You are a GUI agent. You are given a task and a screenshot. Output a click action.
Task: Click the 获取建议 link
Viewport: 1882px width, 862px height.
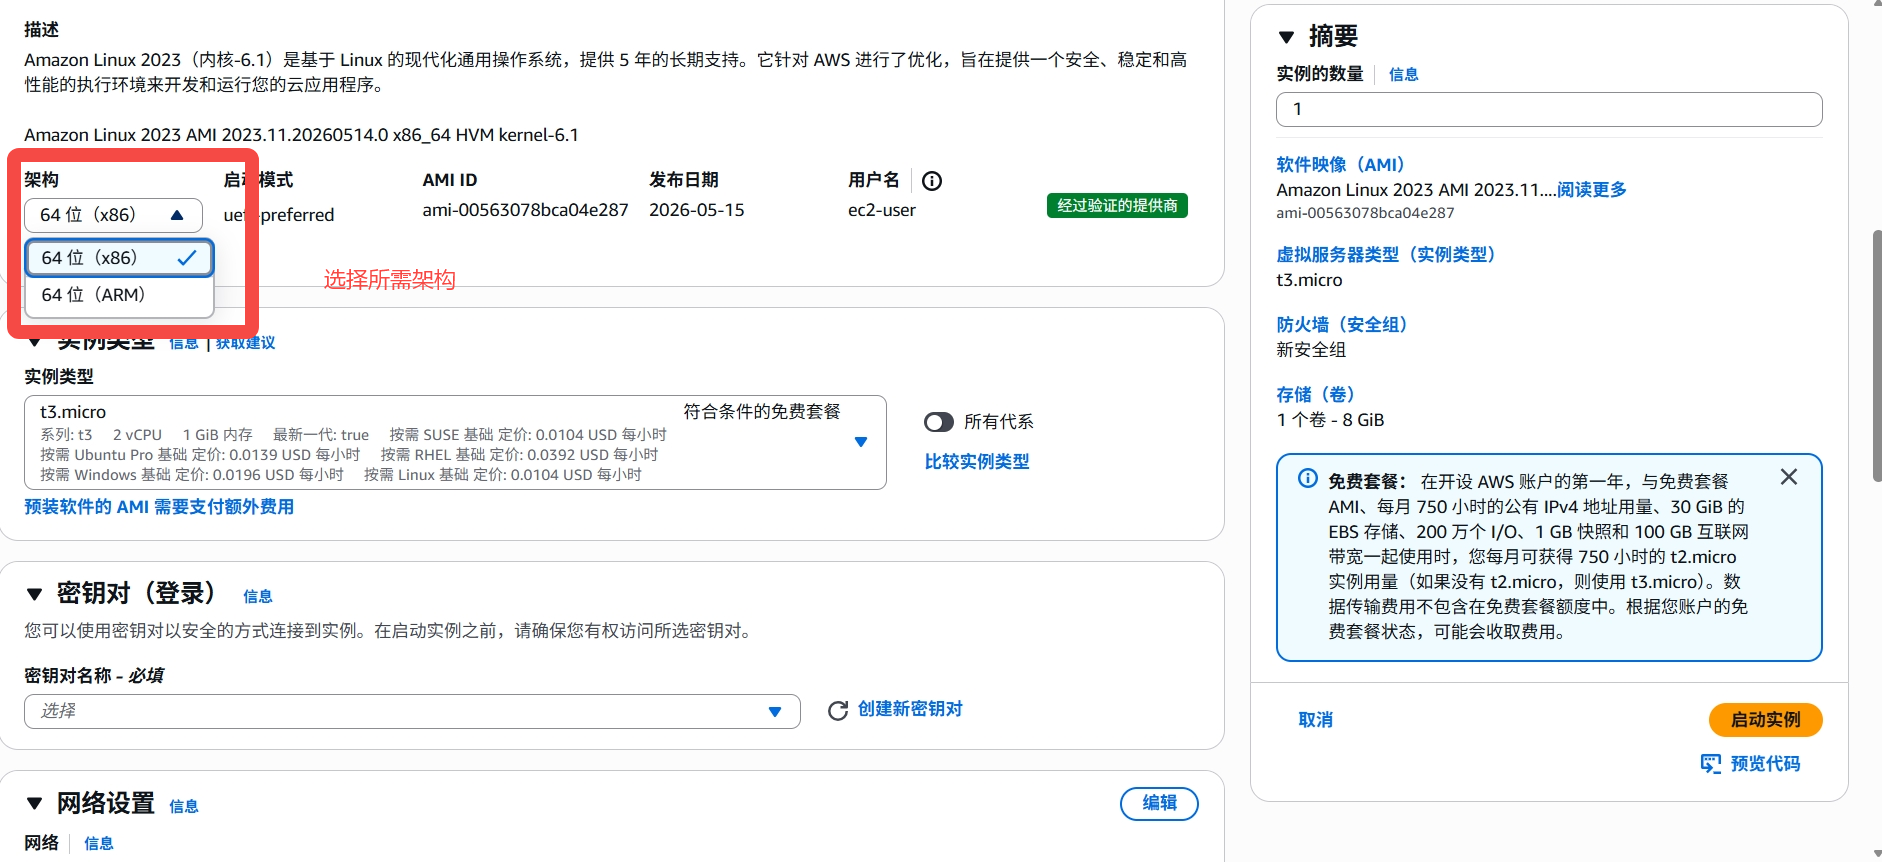click(245, 343)
